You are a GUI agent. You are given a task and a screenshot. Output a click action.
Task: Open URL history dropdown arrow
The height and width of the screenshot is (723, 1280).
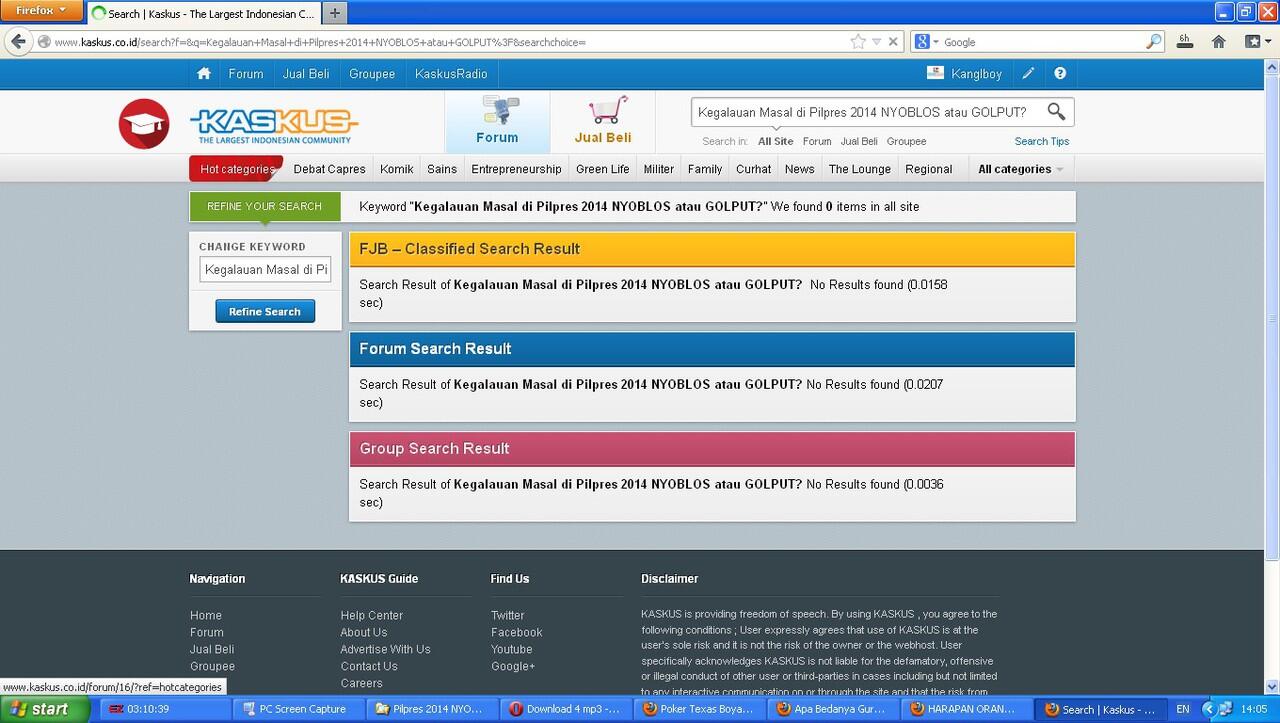point(877,42)
